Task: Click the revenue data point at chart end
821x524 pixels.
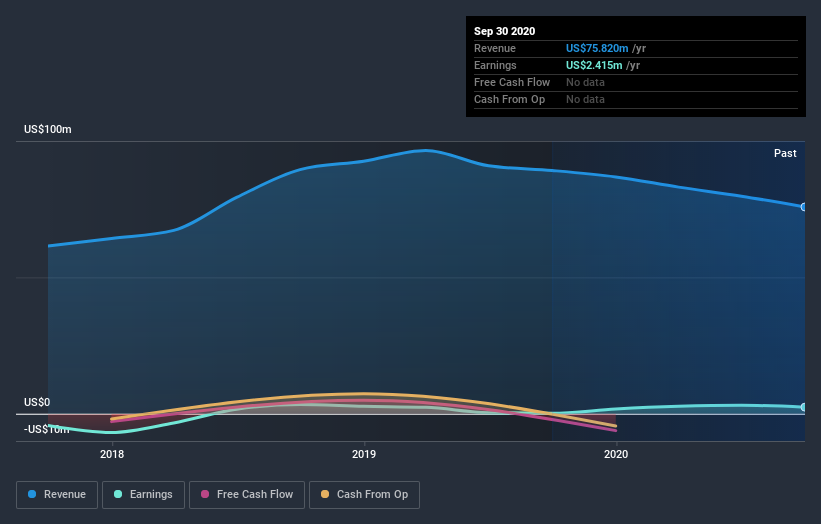Action: [x=804, y=207]
